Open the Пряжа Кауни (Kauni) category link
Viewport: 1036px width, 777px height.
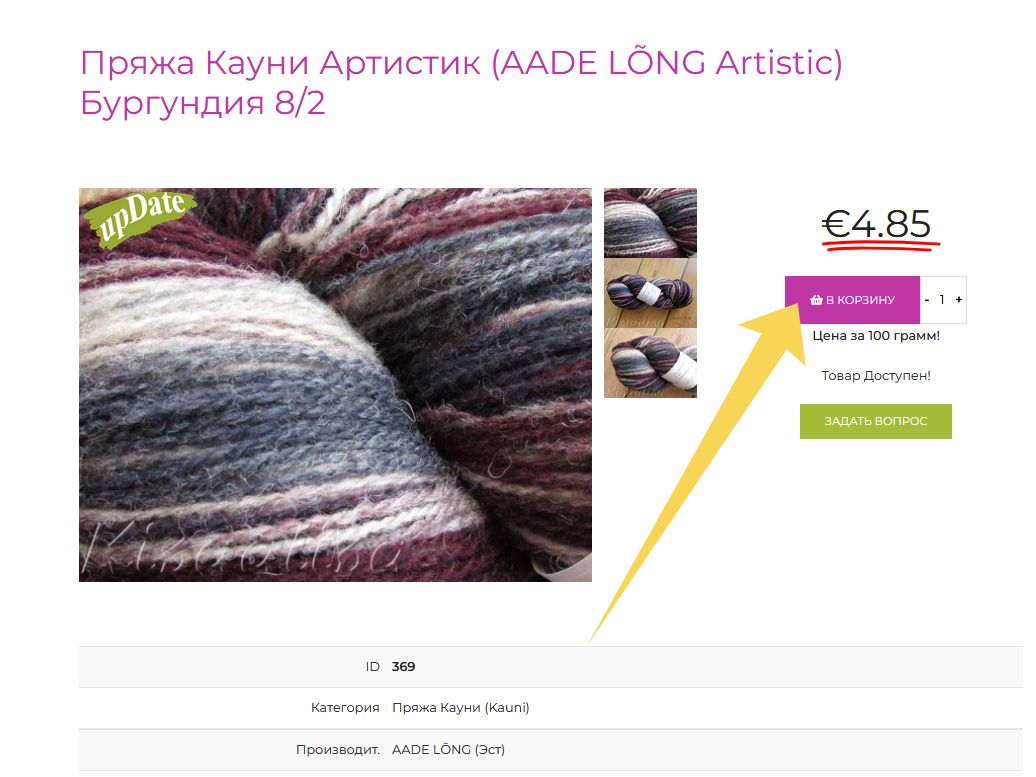461,708
